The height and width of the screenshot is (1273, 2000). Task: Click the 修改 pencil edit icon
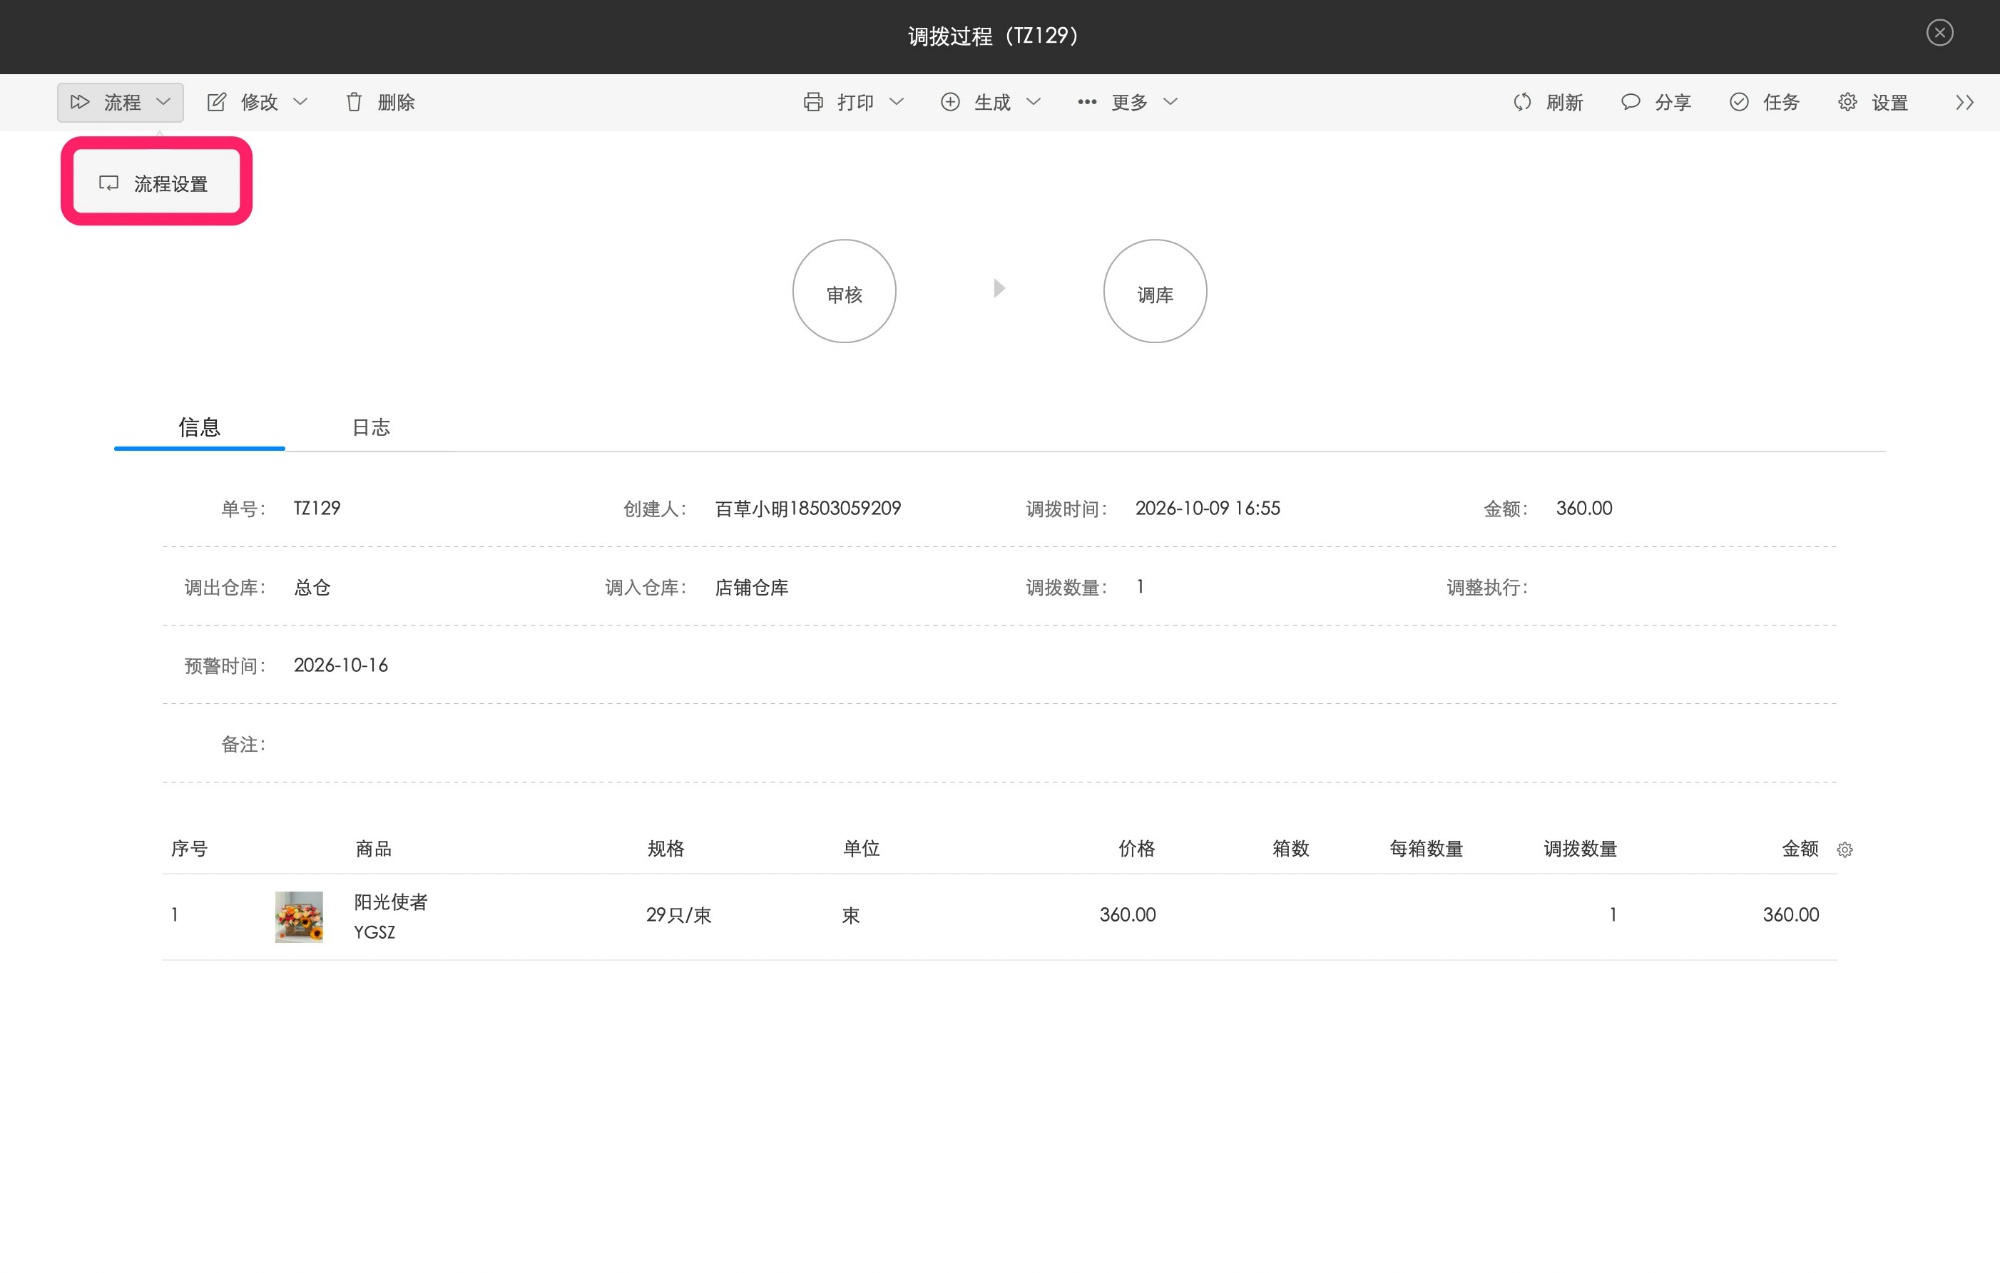(x=216, y=102)
